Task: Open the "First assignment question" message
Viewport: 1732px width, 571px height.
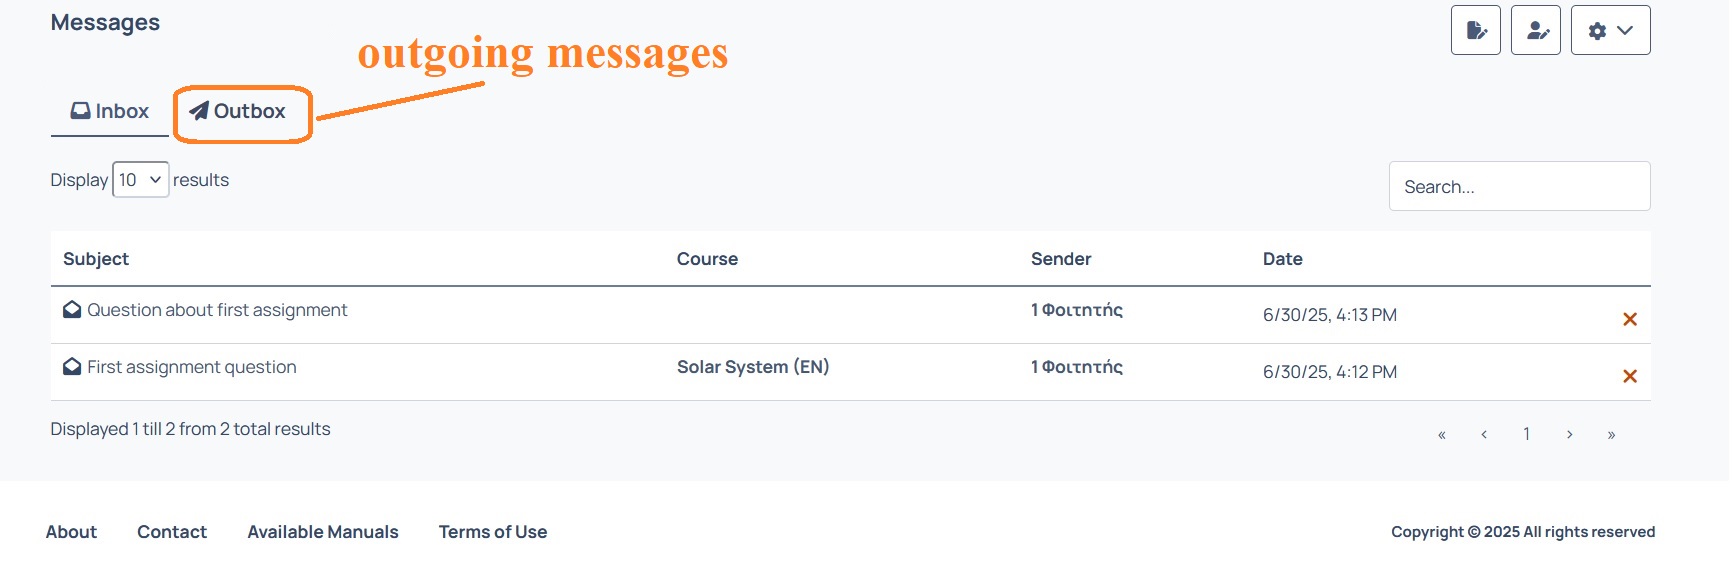Action: (192, 367)
